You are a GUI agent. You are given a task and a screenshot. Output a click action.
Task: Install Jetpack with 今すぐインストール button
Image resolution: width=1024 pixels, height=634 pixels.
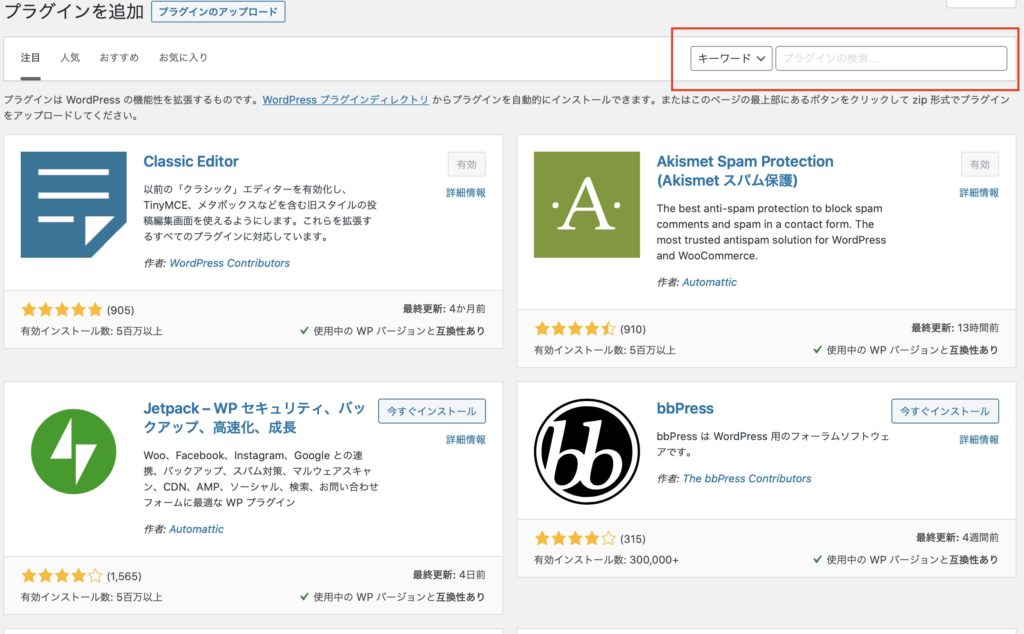432,411
